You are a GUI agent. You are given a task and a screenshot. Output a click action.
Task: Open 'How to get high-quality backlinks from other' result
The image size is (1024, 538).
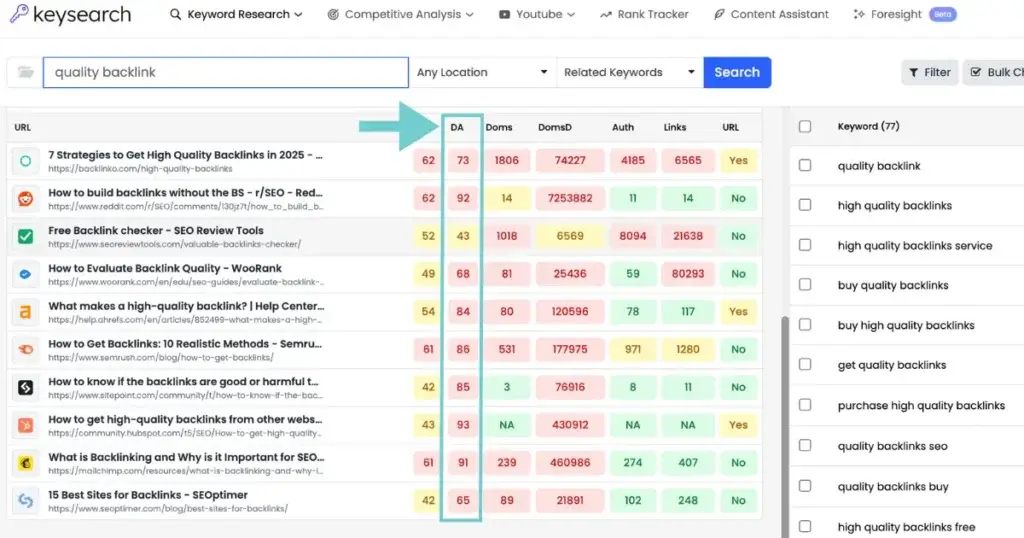coord(185,419)
